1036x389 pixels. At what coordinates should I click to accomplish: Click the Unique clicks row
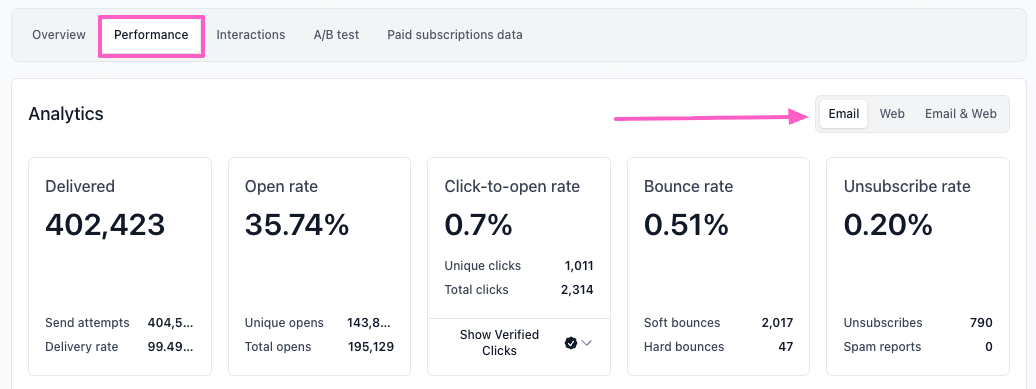click(519, 266)
